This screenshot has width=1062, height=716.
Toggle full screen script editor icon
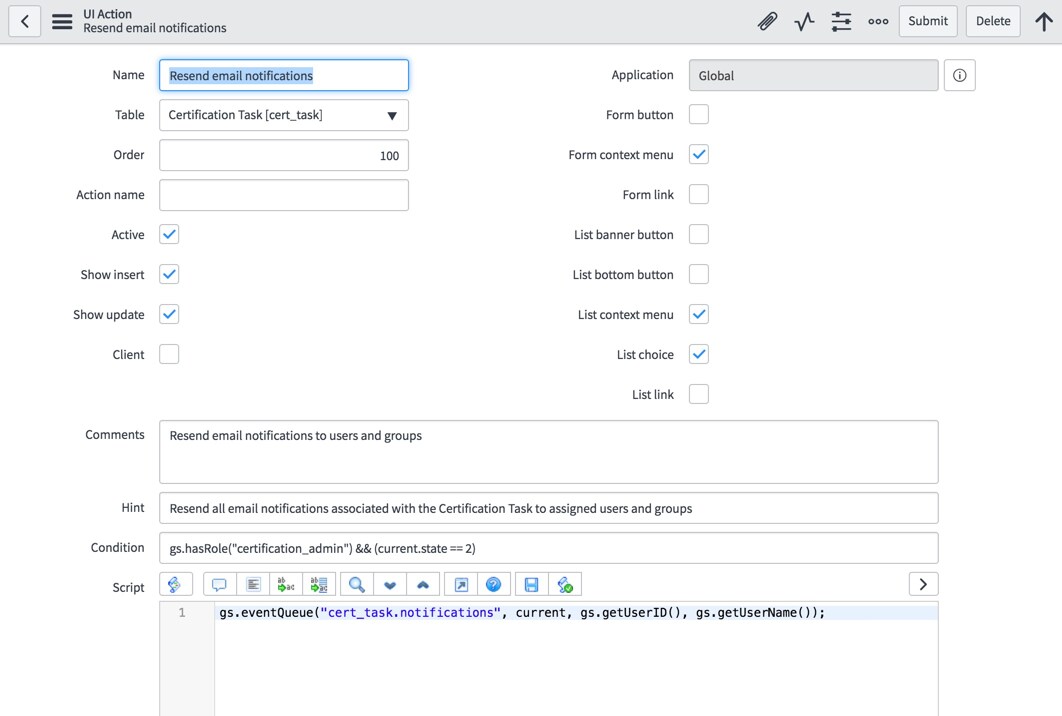pos(461,585)
